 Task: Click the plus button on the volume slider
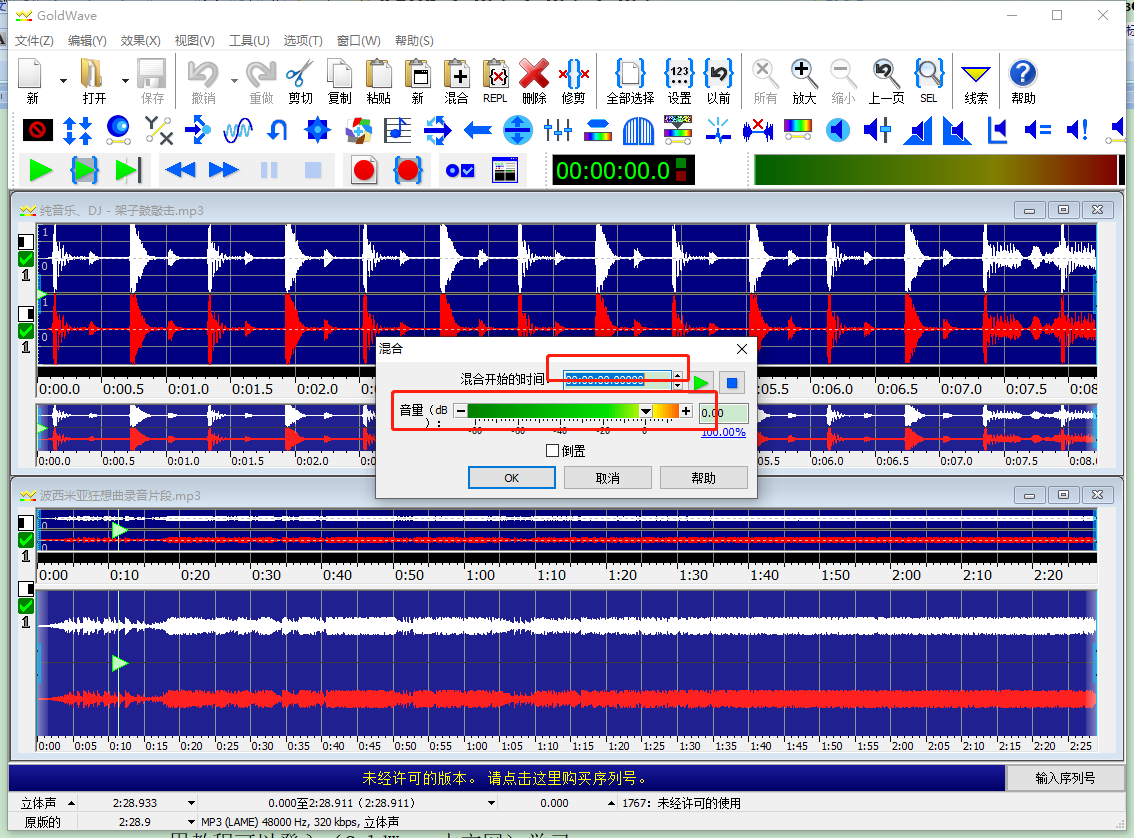(x=686, y=411)
